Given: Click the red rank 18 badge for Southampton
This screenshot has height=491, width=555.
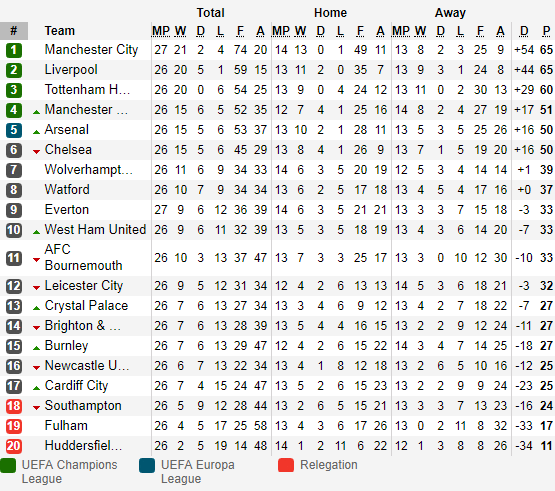Looking at the screenshot, I should pyautogui.click(x=14, y=406).
